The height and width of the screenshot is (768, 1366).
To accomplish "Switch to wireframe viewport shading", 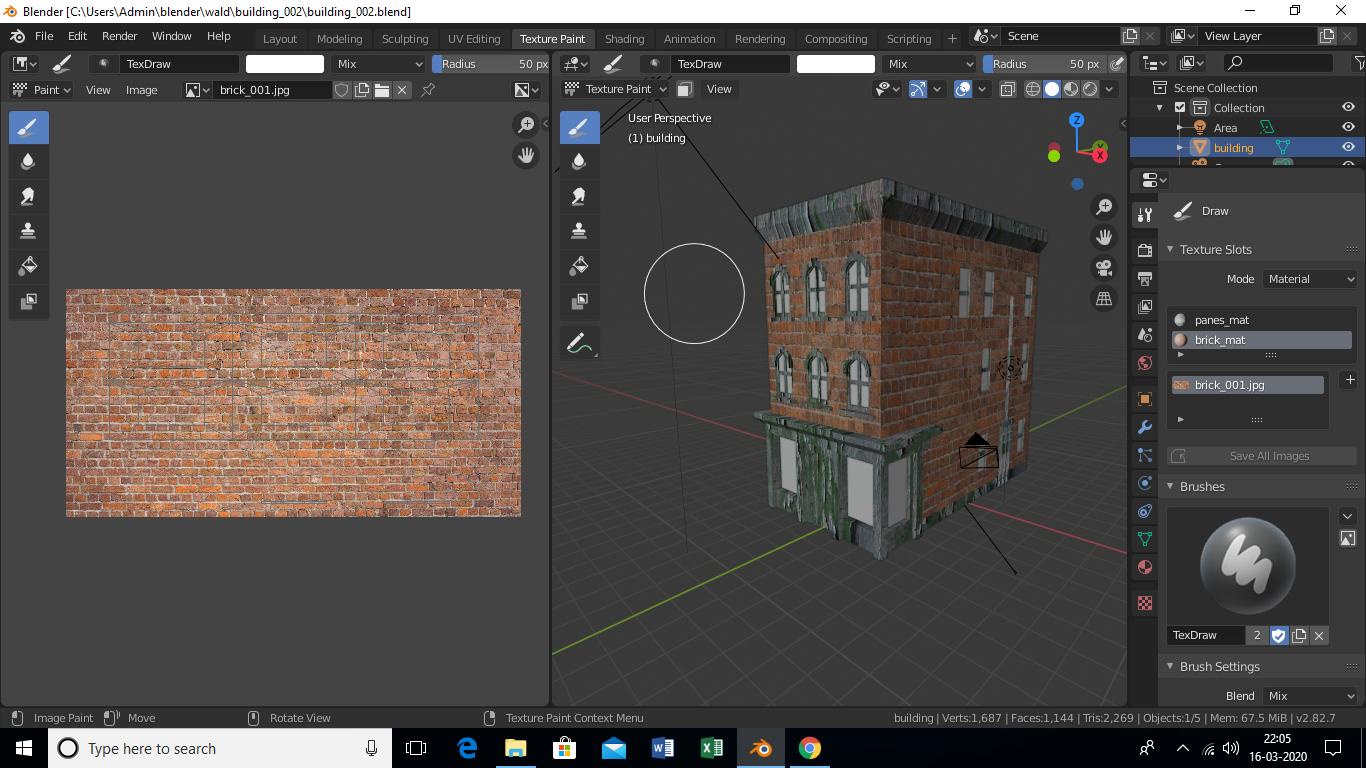I will 1033,89.
